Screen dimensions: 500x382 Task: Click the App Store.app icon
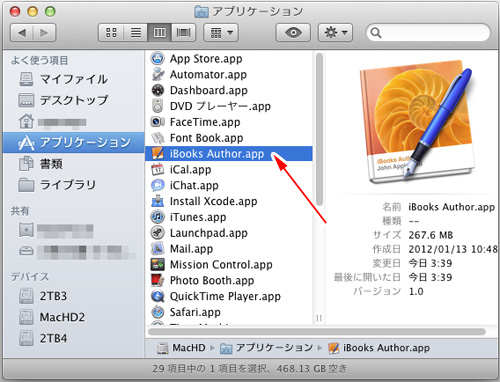click(157, 59)
